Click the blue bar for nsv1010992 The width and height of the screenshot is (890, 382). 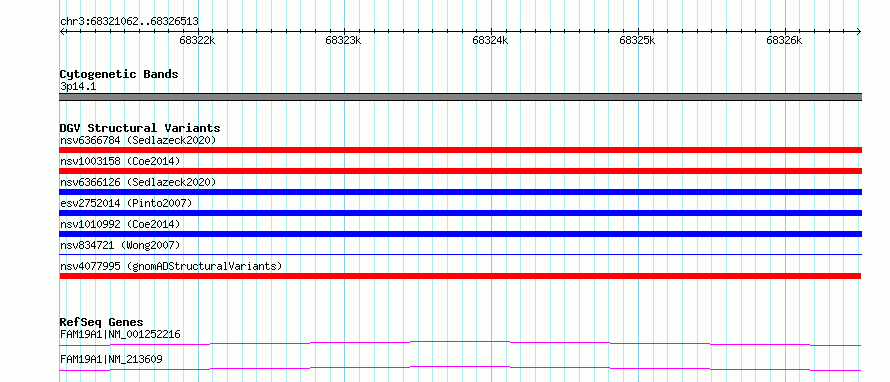460,234
